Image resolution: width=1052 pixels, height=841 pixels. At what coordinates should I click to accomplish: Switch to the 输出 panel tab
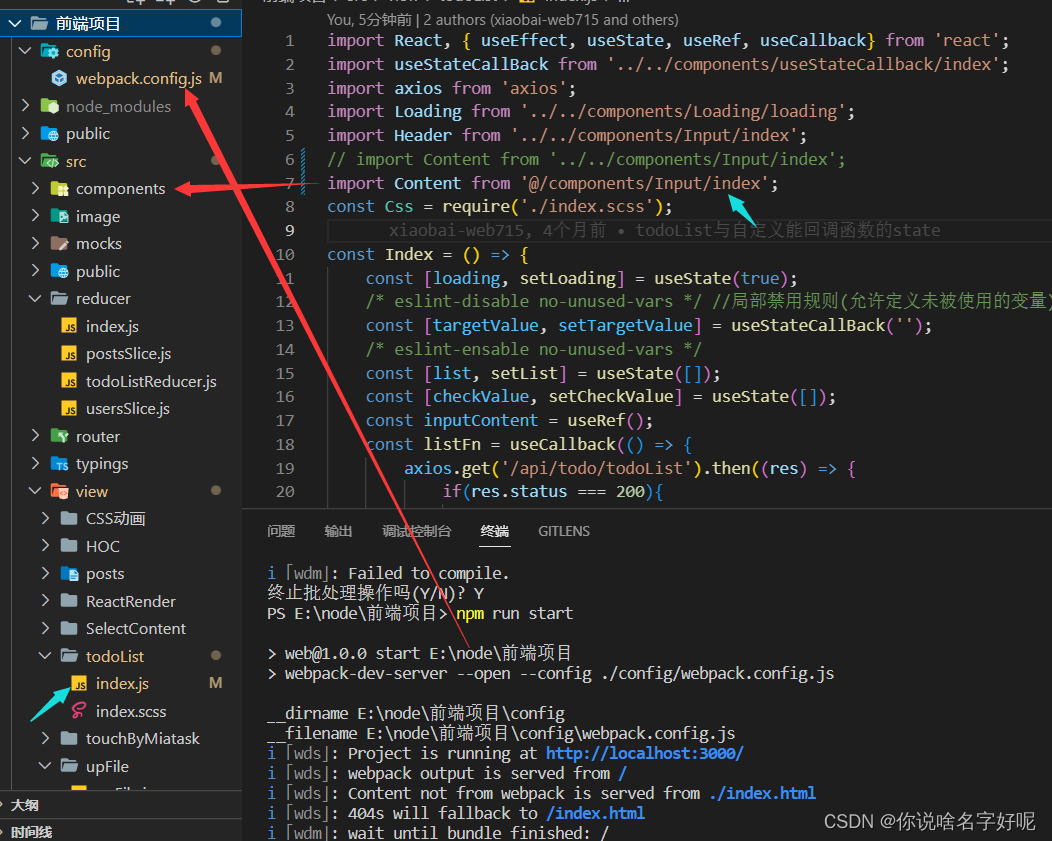coord(338,531)
